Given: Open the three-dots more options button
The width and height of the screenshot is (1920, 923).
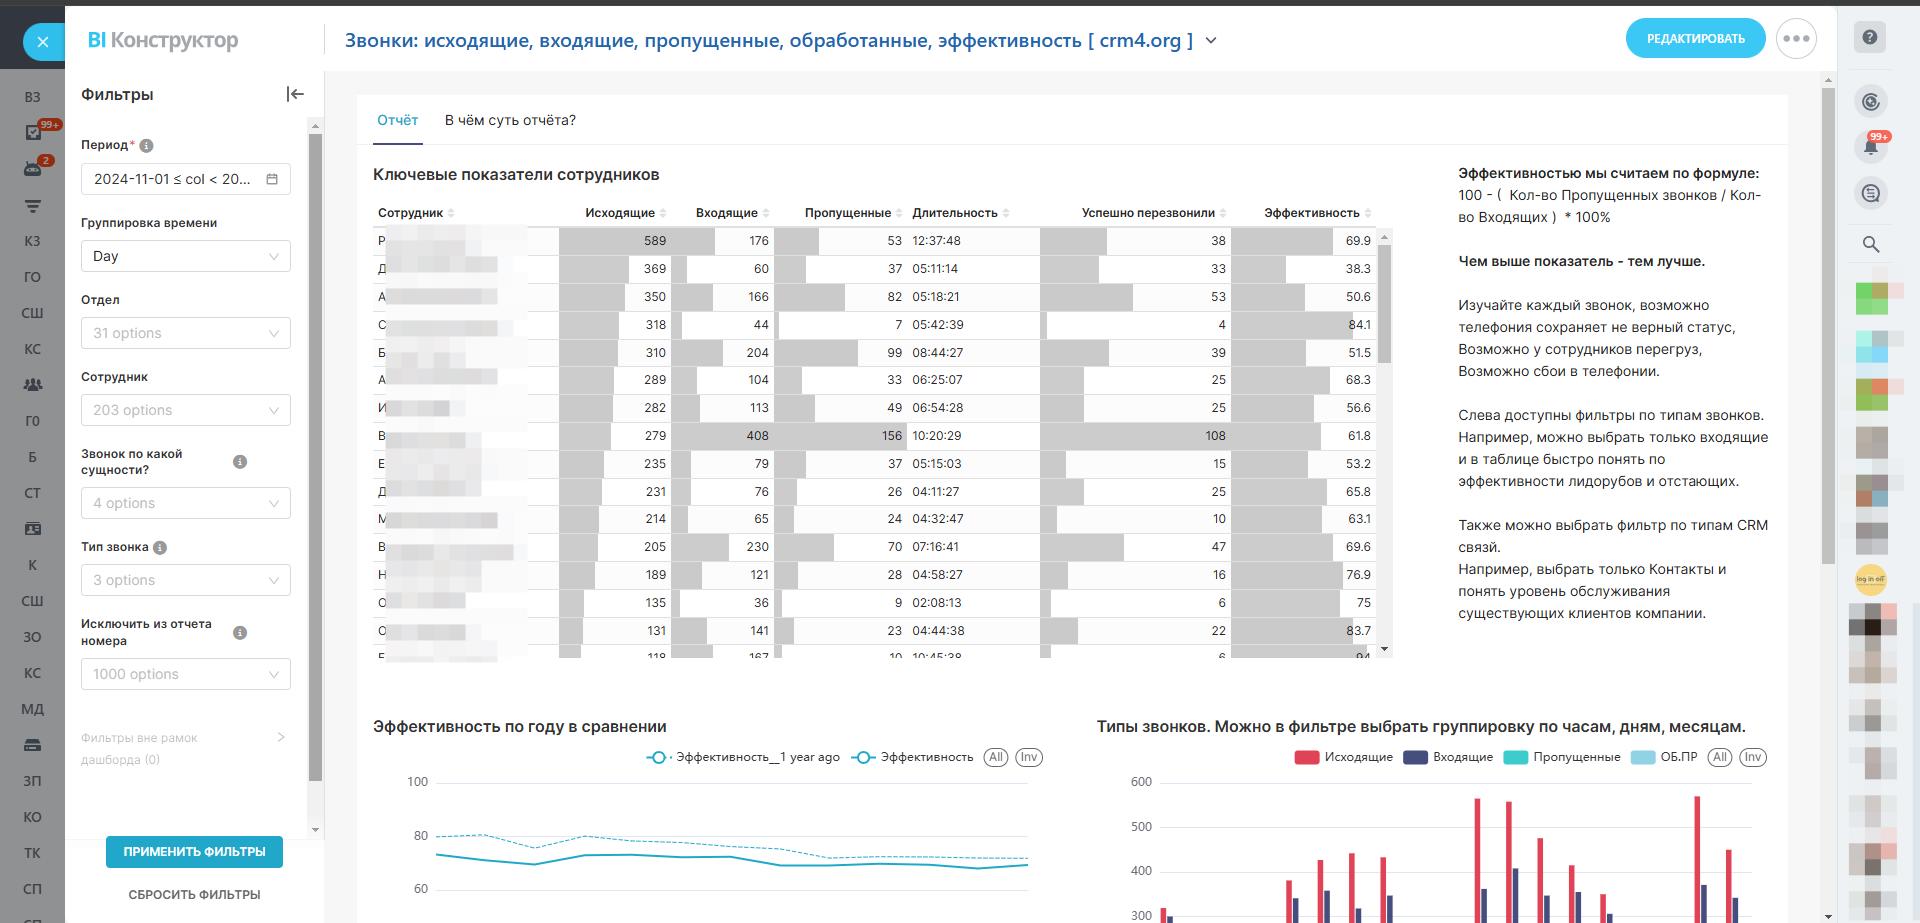Looking at the screenshot, I should pyautogui.click(x=1796, y=39).
